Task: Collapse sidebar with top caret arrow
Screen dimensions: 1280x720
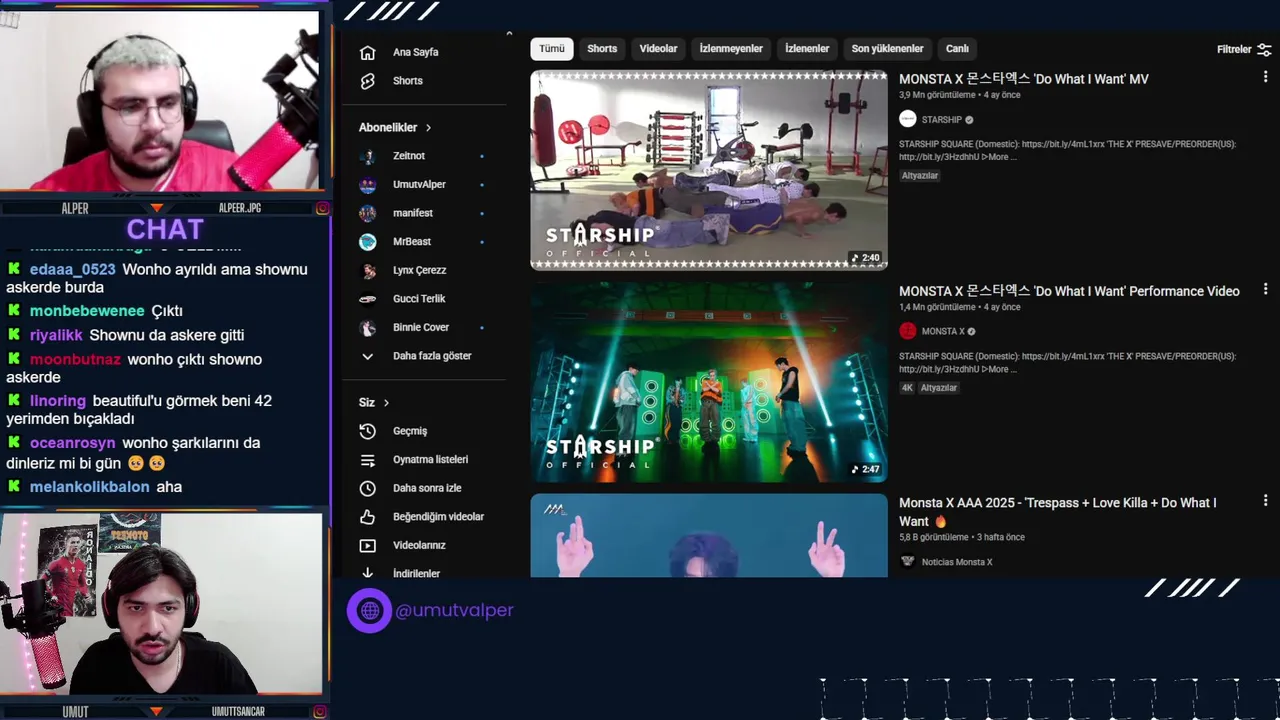Action: pyautogui.click(x=509, y=34)
